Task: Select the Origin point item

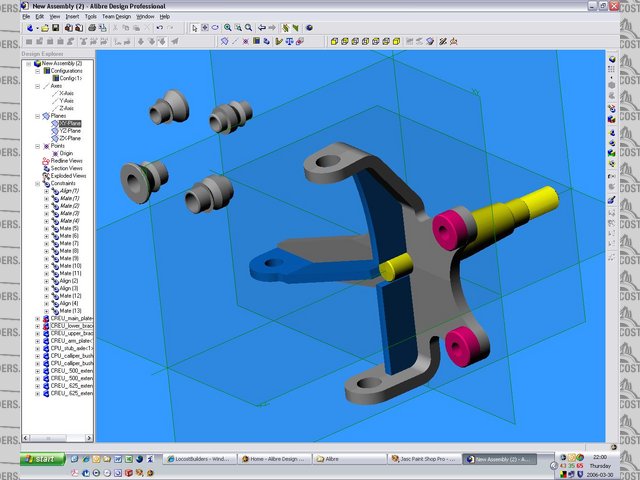Action: pyautogui.click(x=66, y=153)
